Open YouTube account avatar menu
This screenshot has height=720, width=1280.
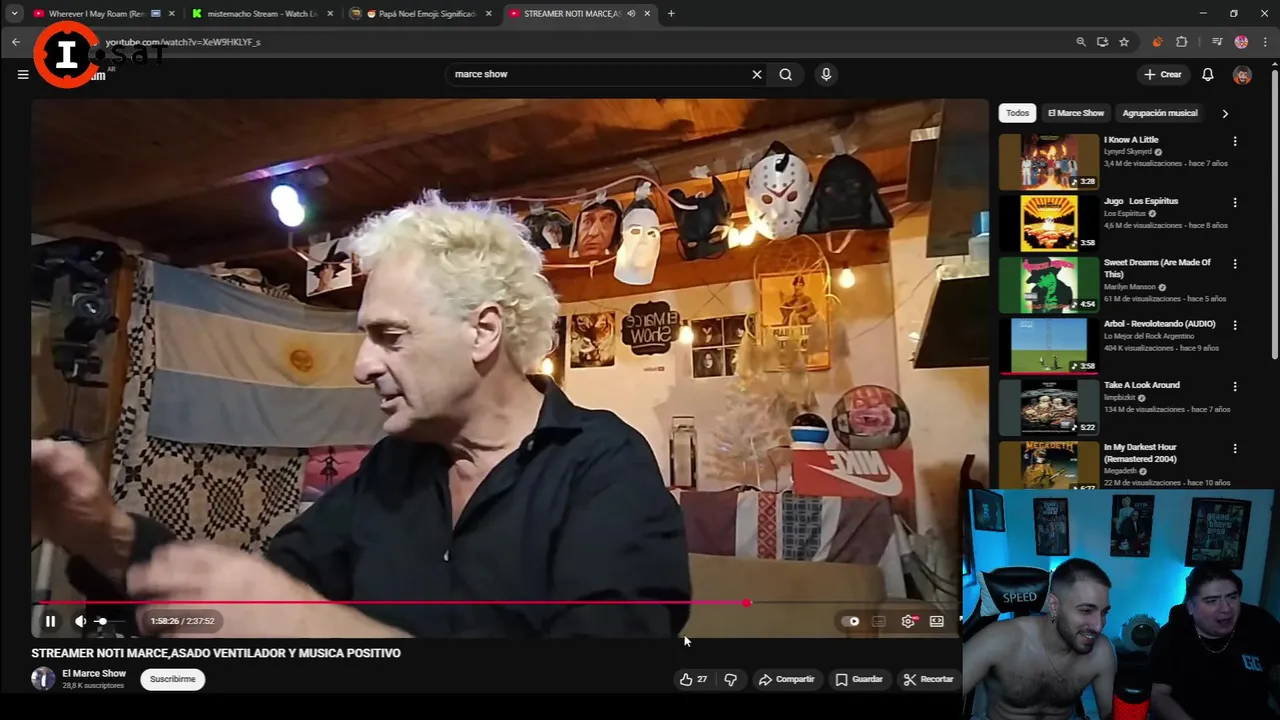coord(1242,75)
